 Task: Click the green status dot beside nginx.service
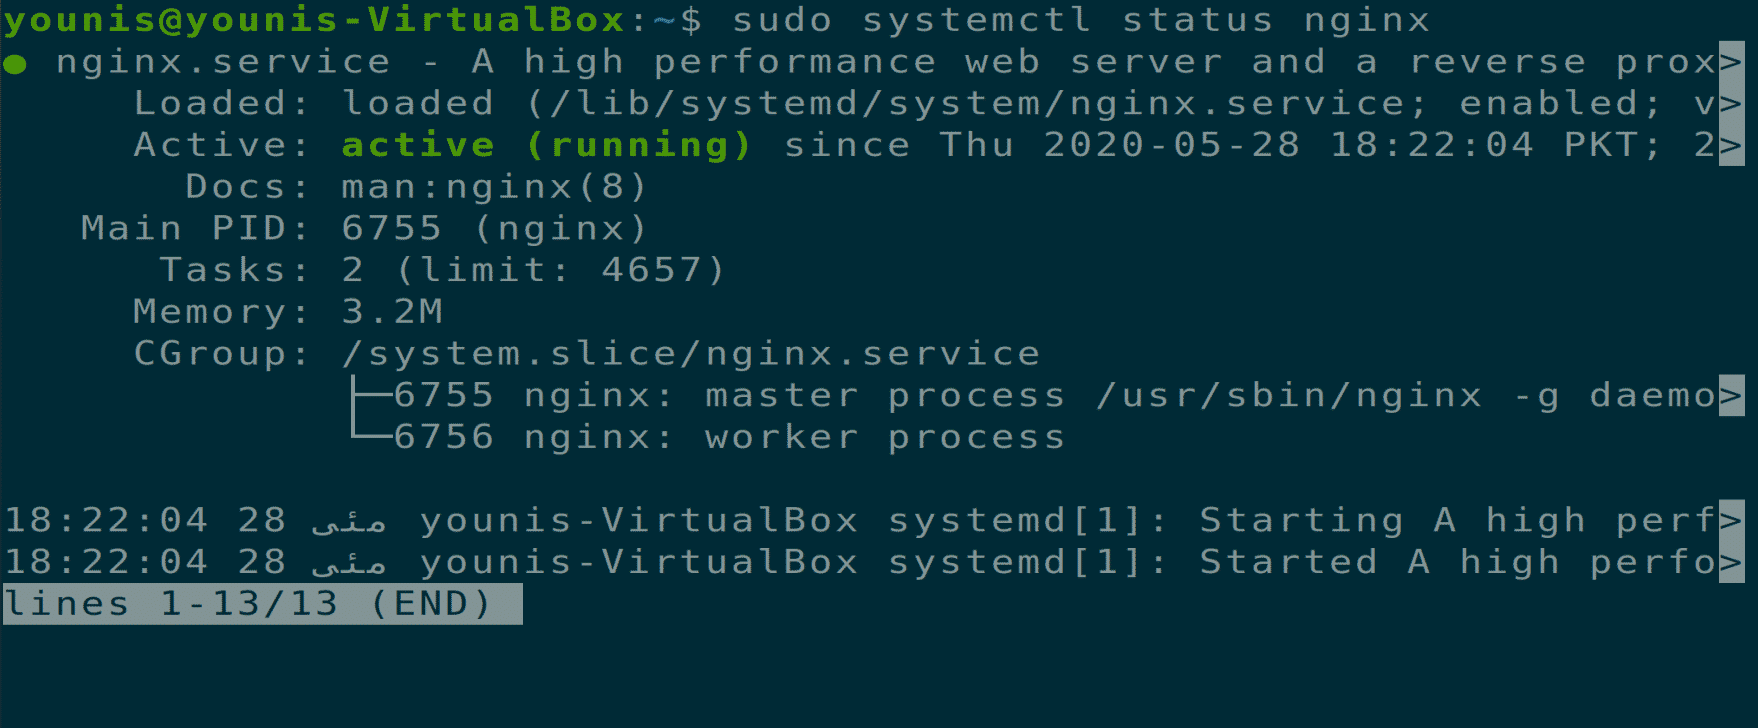click(x=15, y=65)
